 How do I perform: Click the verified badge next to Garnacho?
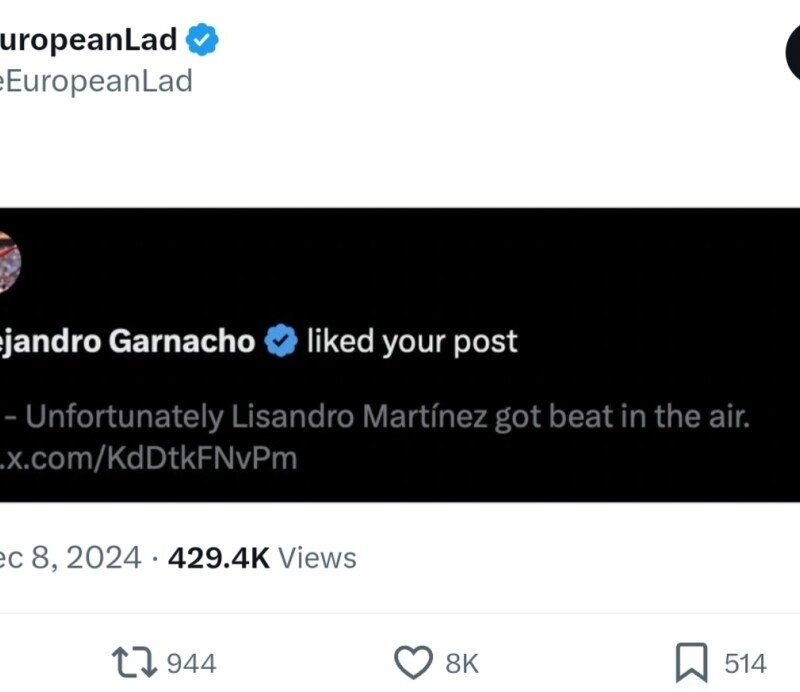[281, 342]
